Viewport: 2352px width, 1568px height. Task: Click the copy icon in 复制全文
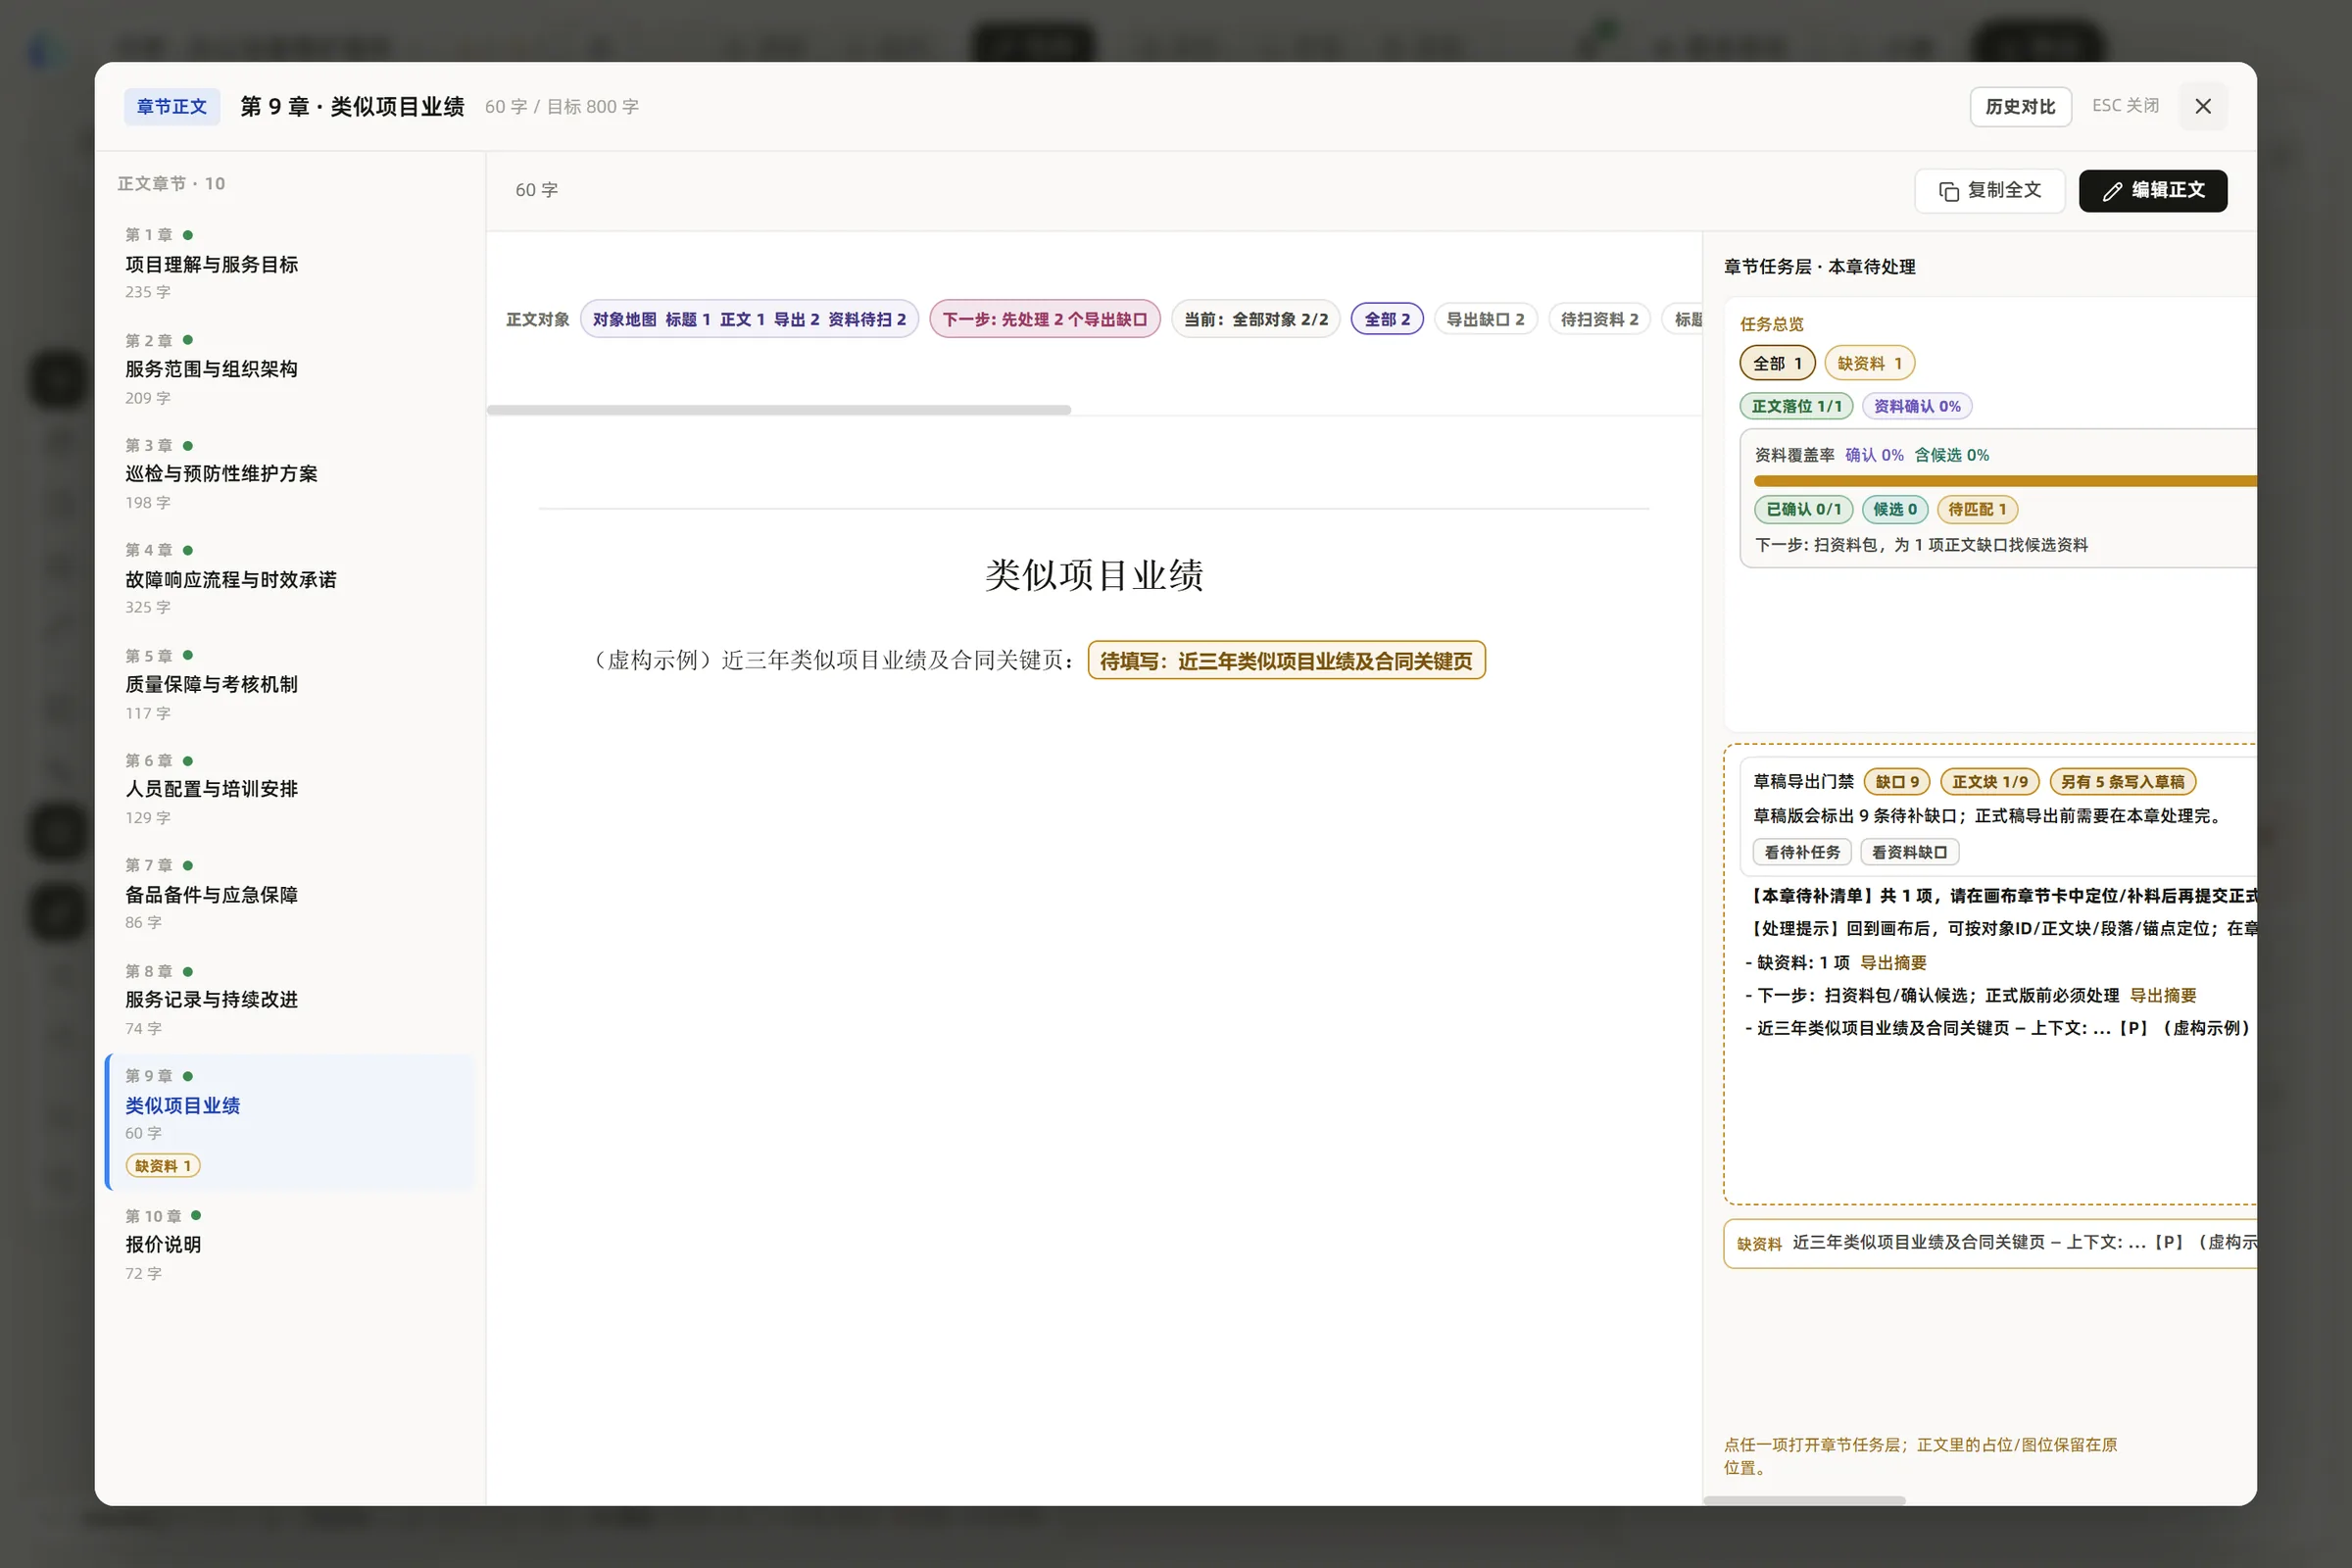(x=1948, y=191)
